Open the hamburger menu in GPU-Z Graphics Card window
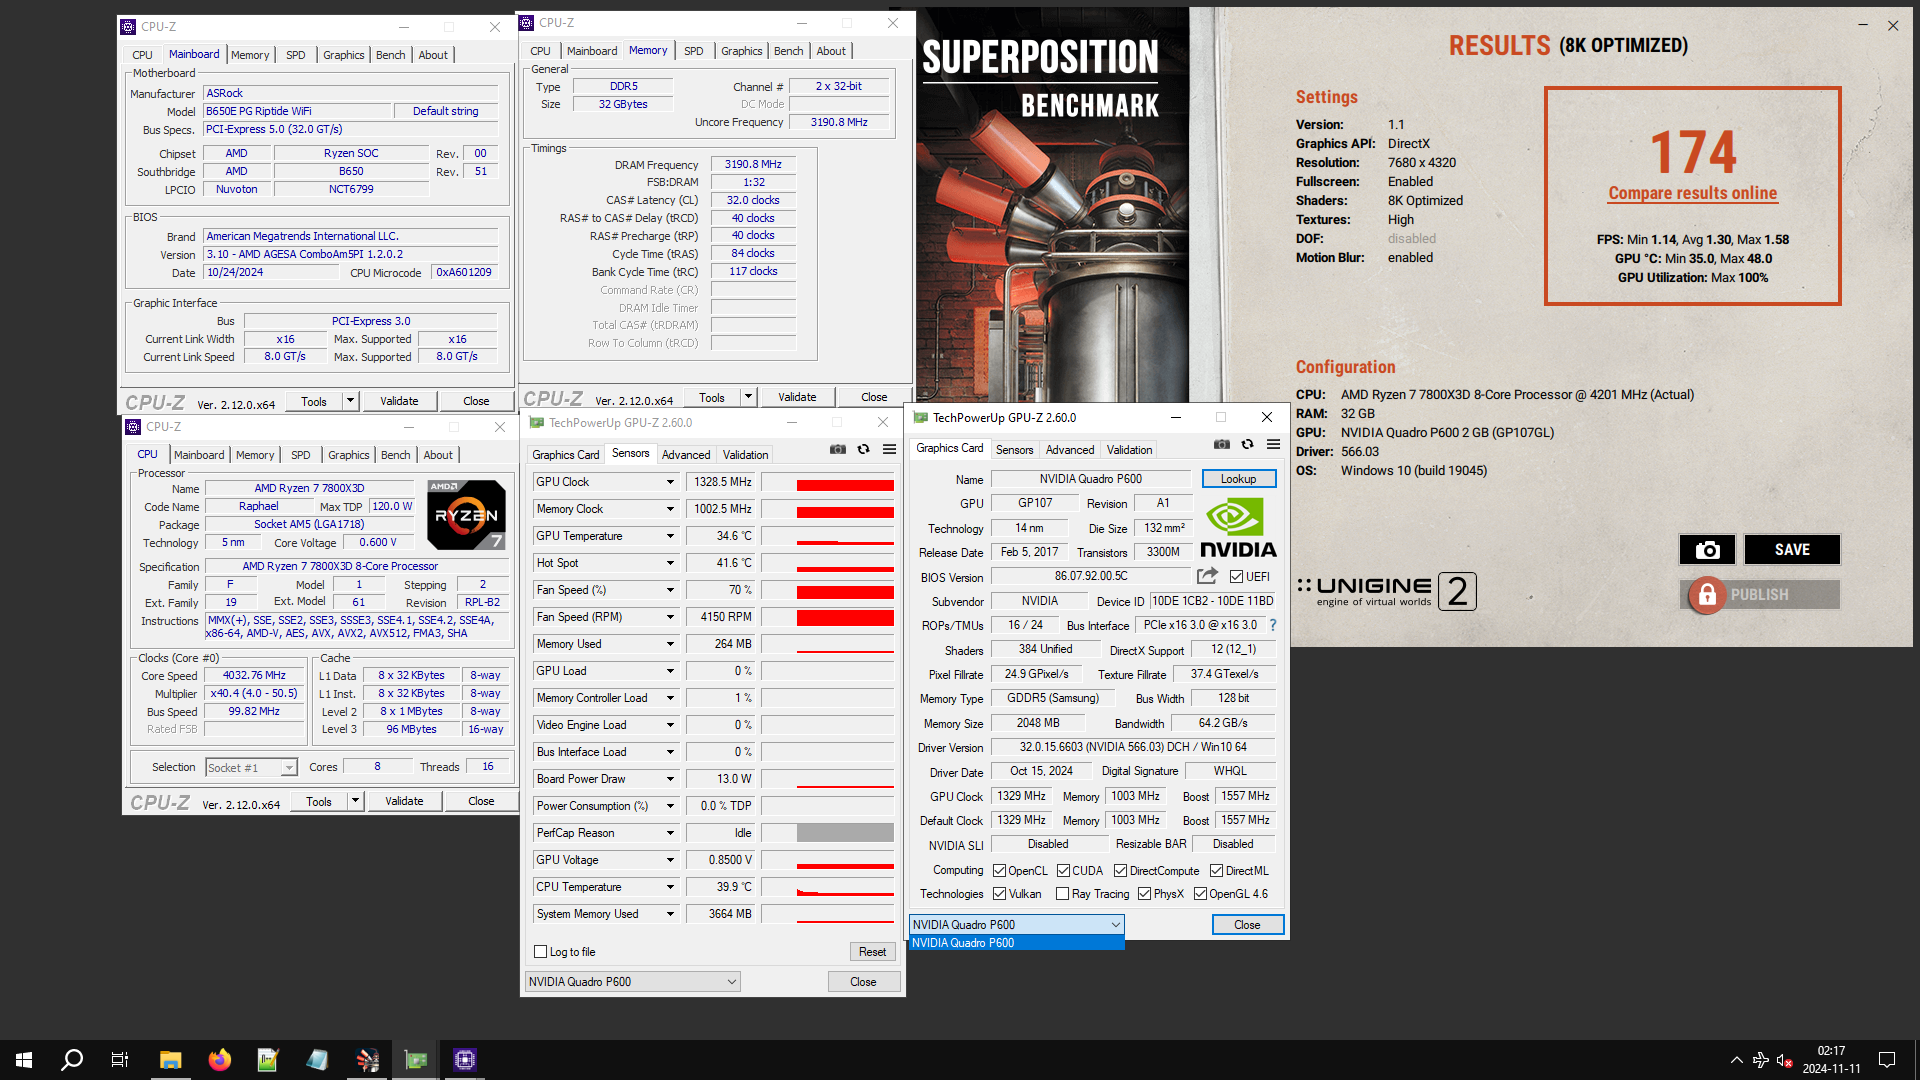1920x1080 pixels. [x=1273, y=445]
